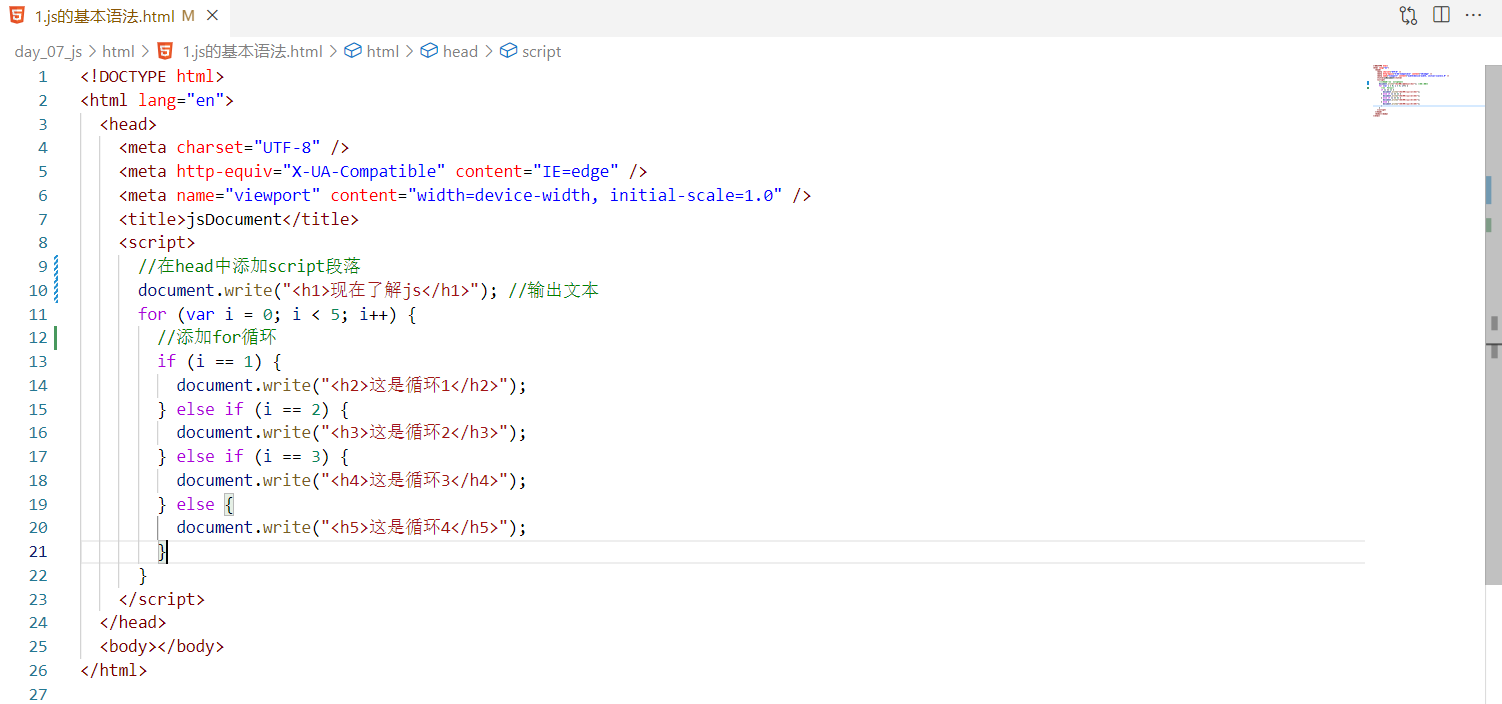Click closing brace on line 22

143,575
